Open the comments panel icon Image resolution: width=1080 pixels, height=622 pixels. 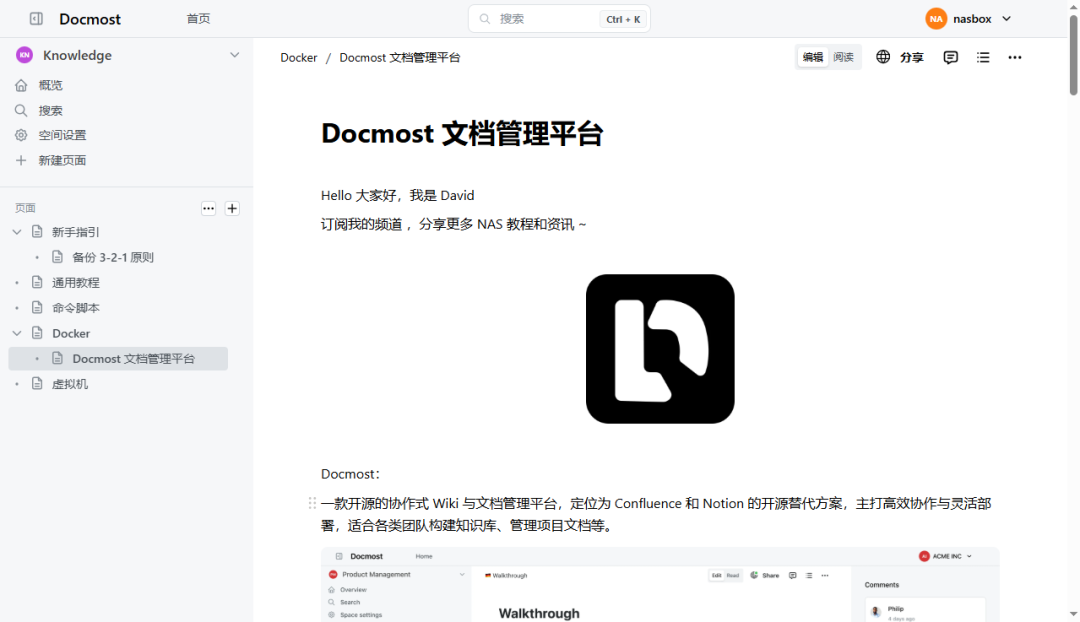pos(951,57)
